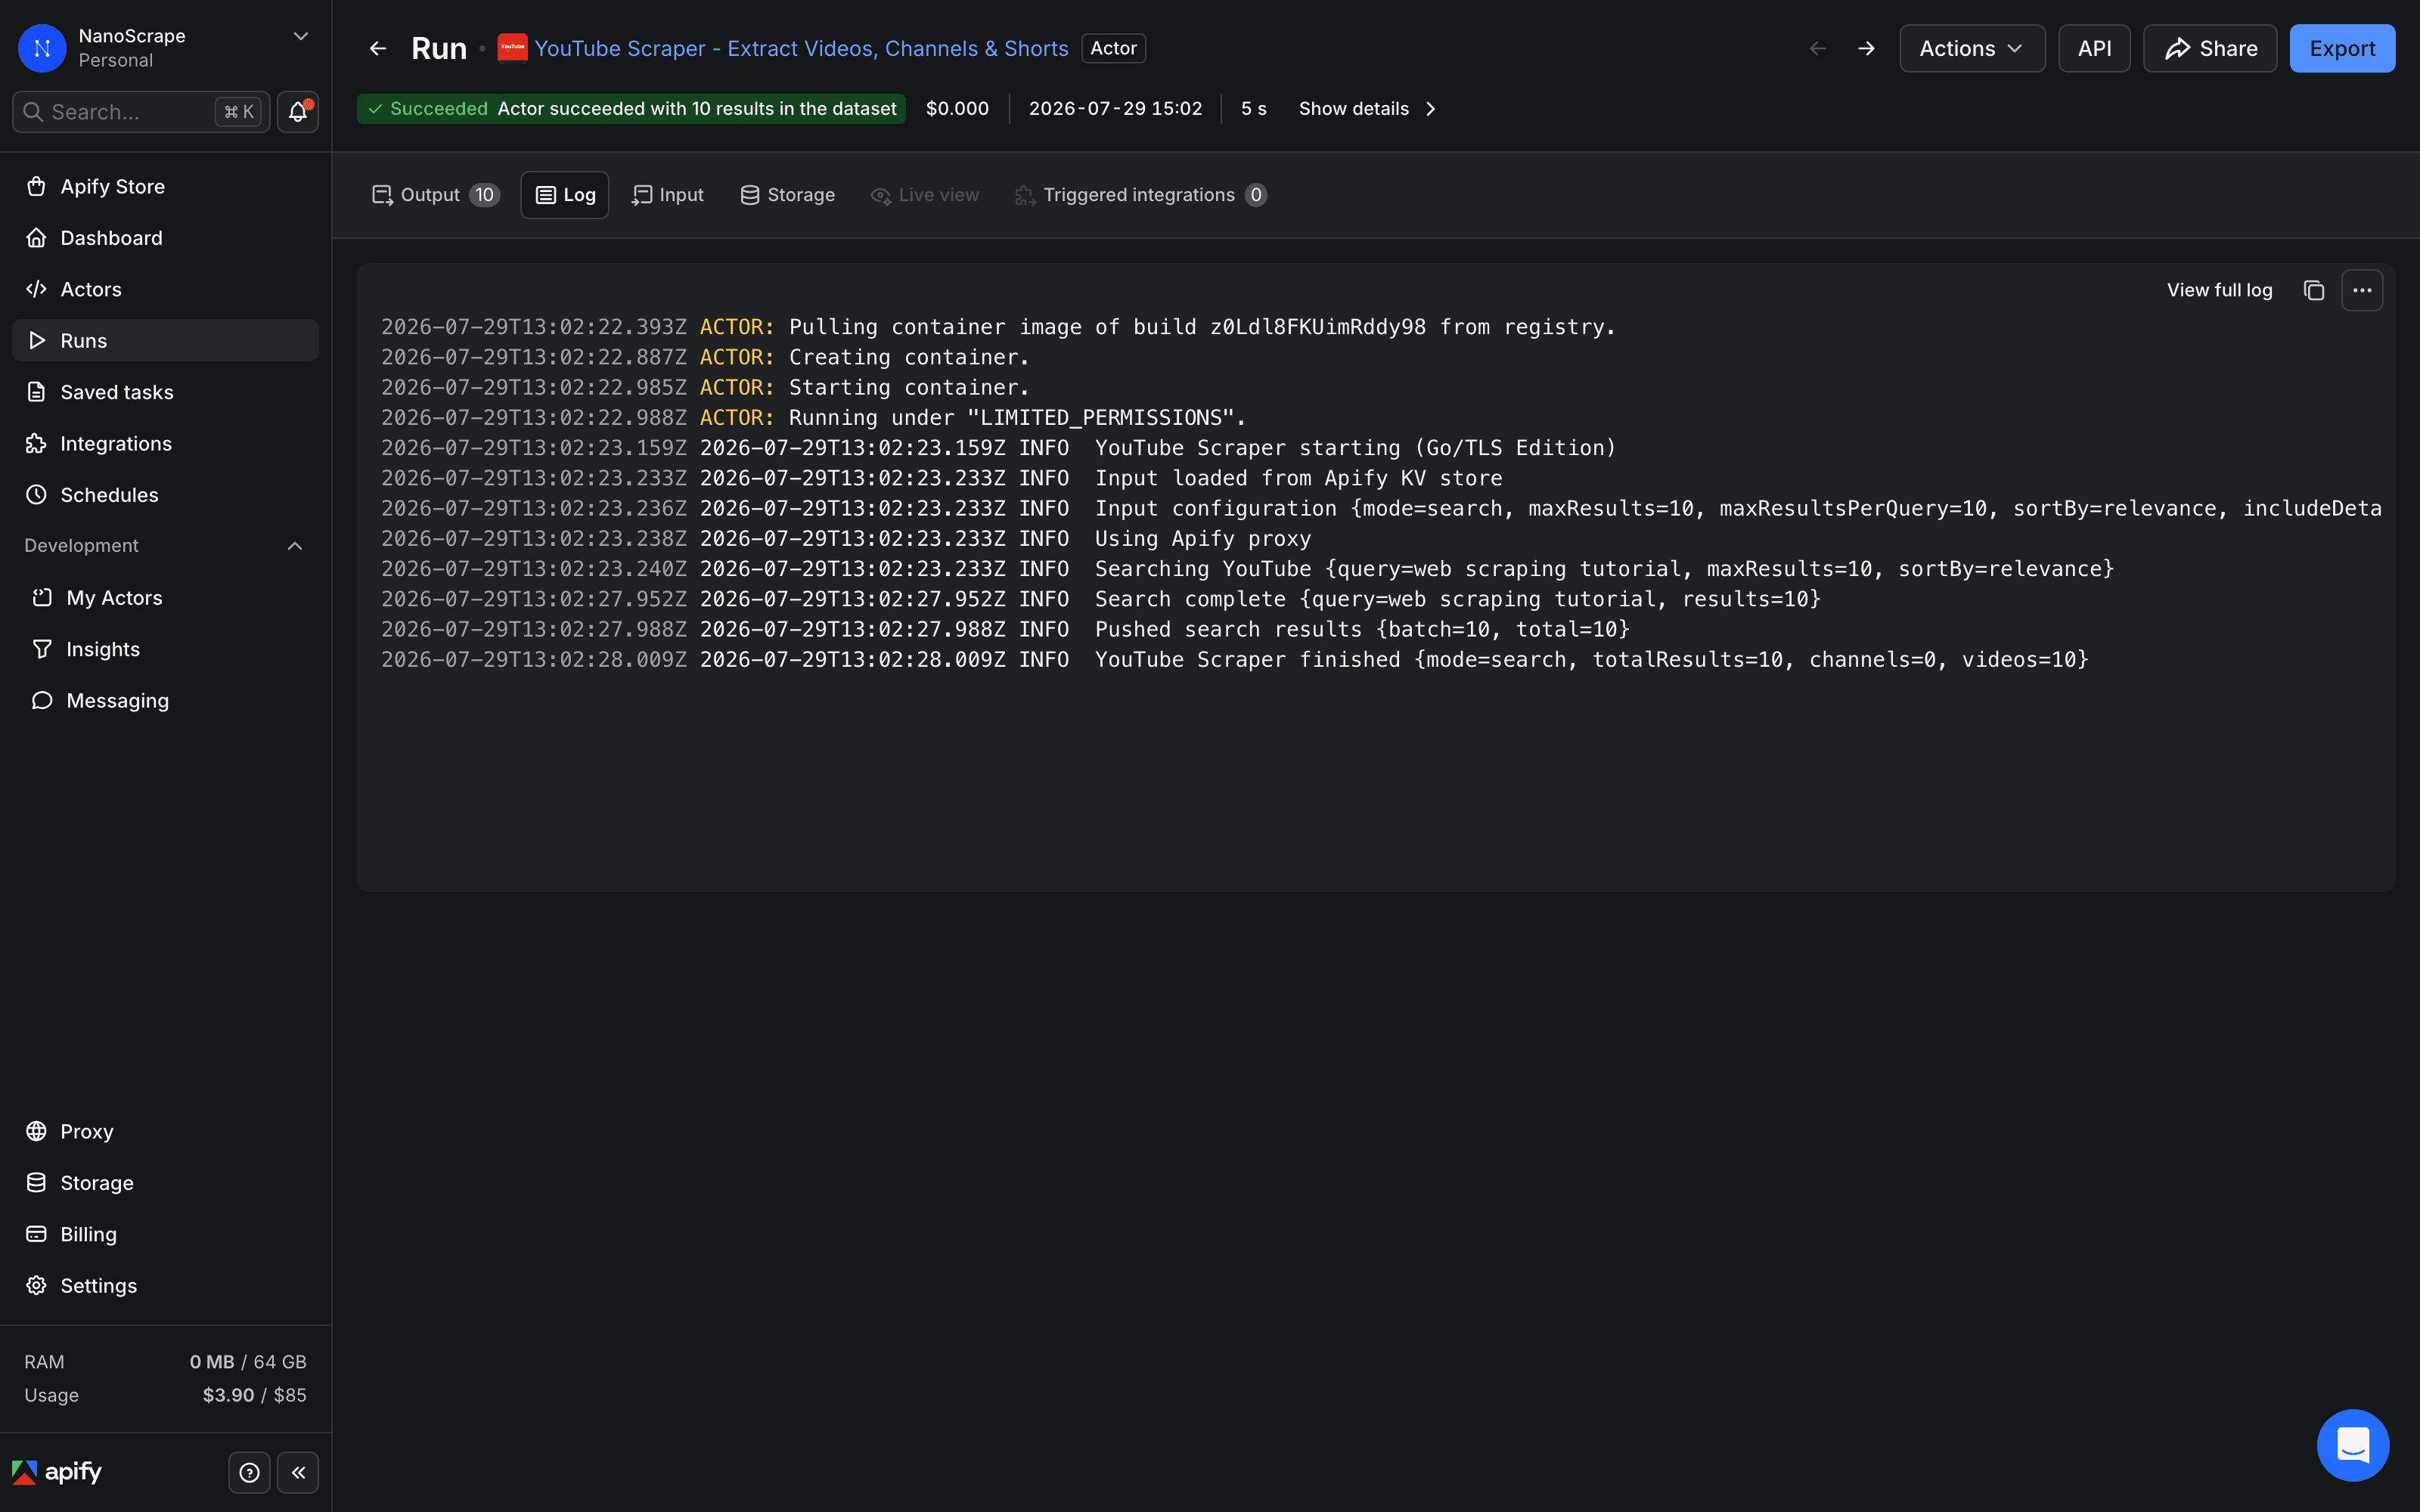
Task: Open Storage in sidebar
Action: tap(165, 1183)
